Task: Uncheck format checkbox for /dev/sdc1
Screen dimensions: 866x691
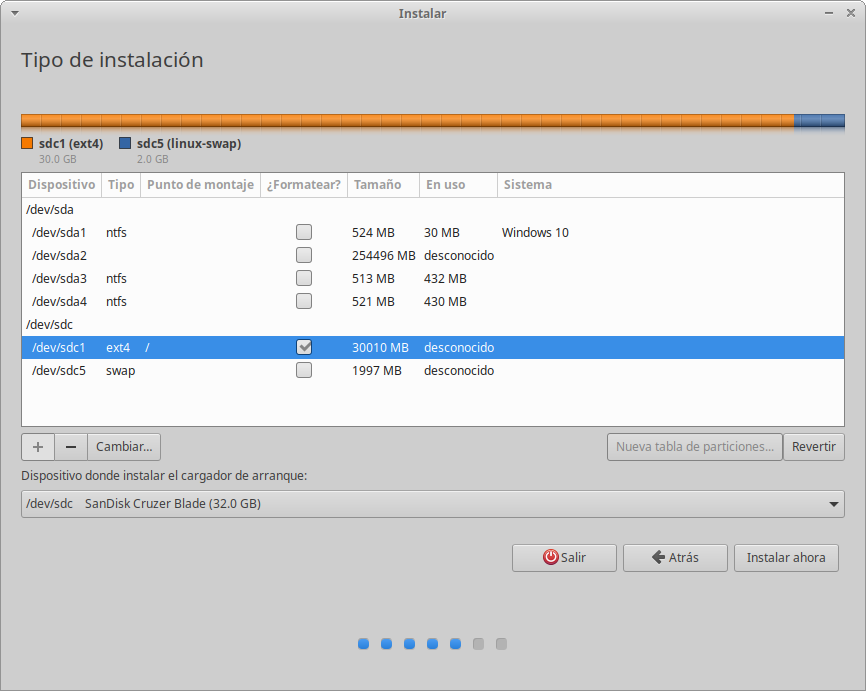Action: pos(304,348)
